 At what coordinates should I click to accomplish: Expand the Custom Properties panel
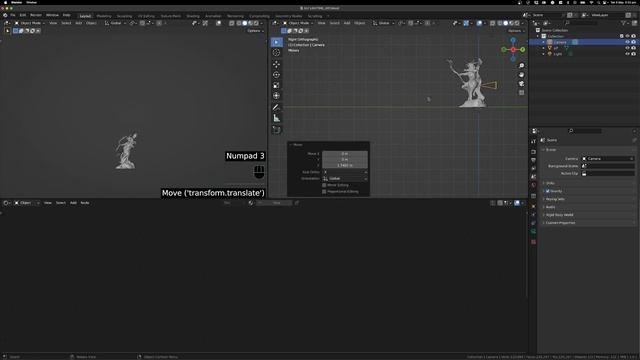pyautogui.click(x=560, y=223)
